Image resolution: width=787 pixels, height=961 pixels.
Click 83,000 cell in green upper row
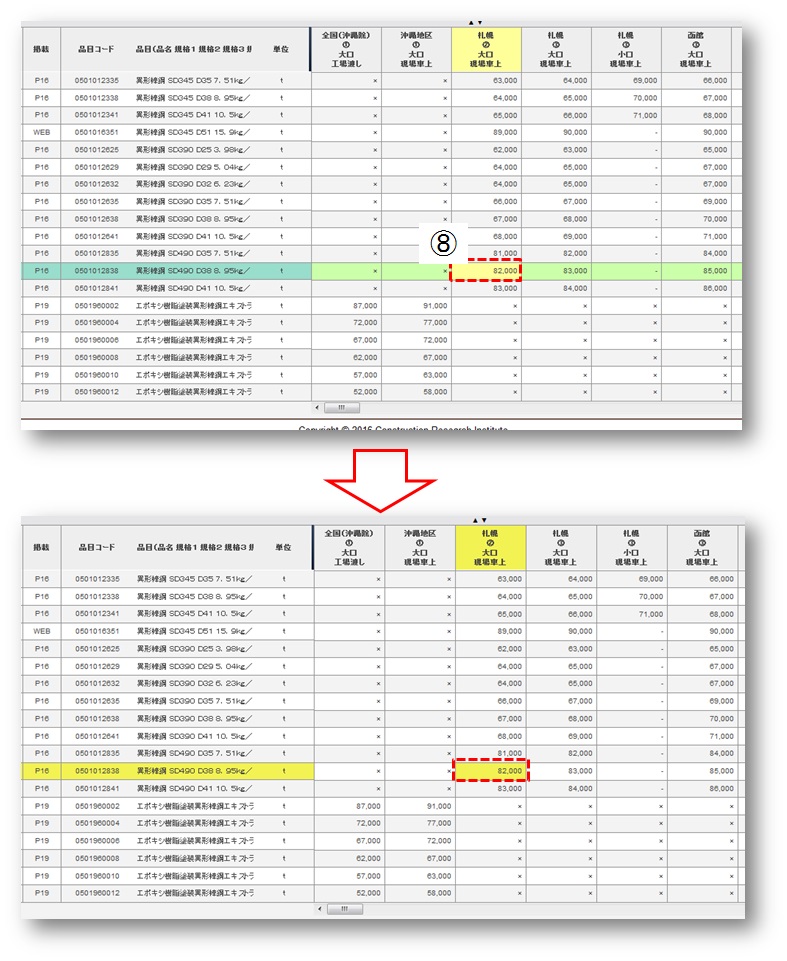point(557,270)
